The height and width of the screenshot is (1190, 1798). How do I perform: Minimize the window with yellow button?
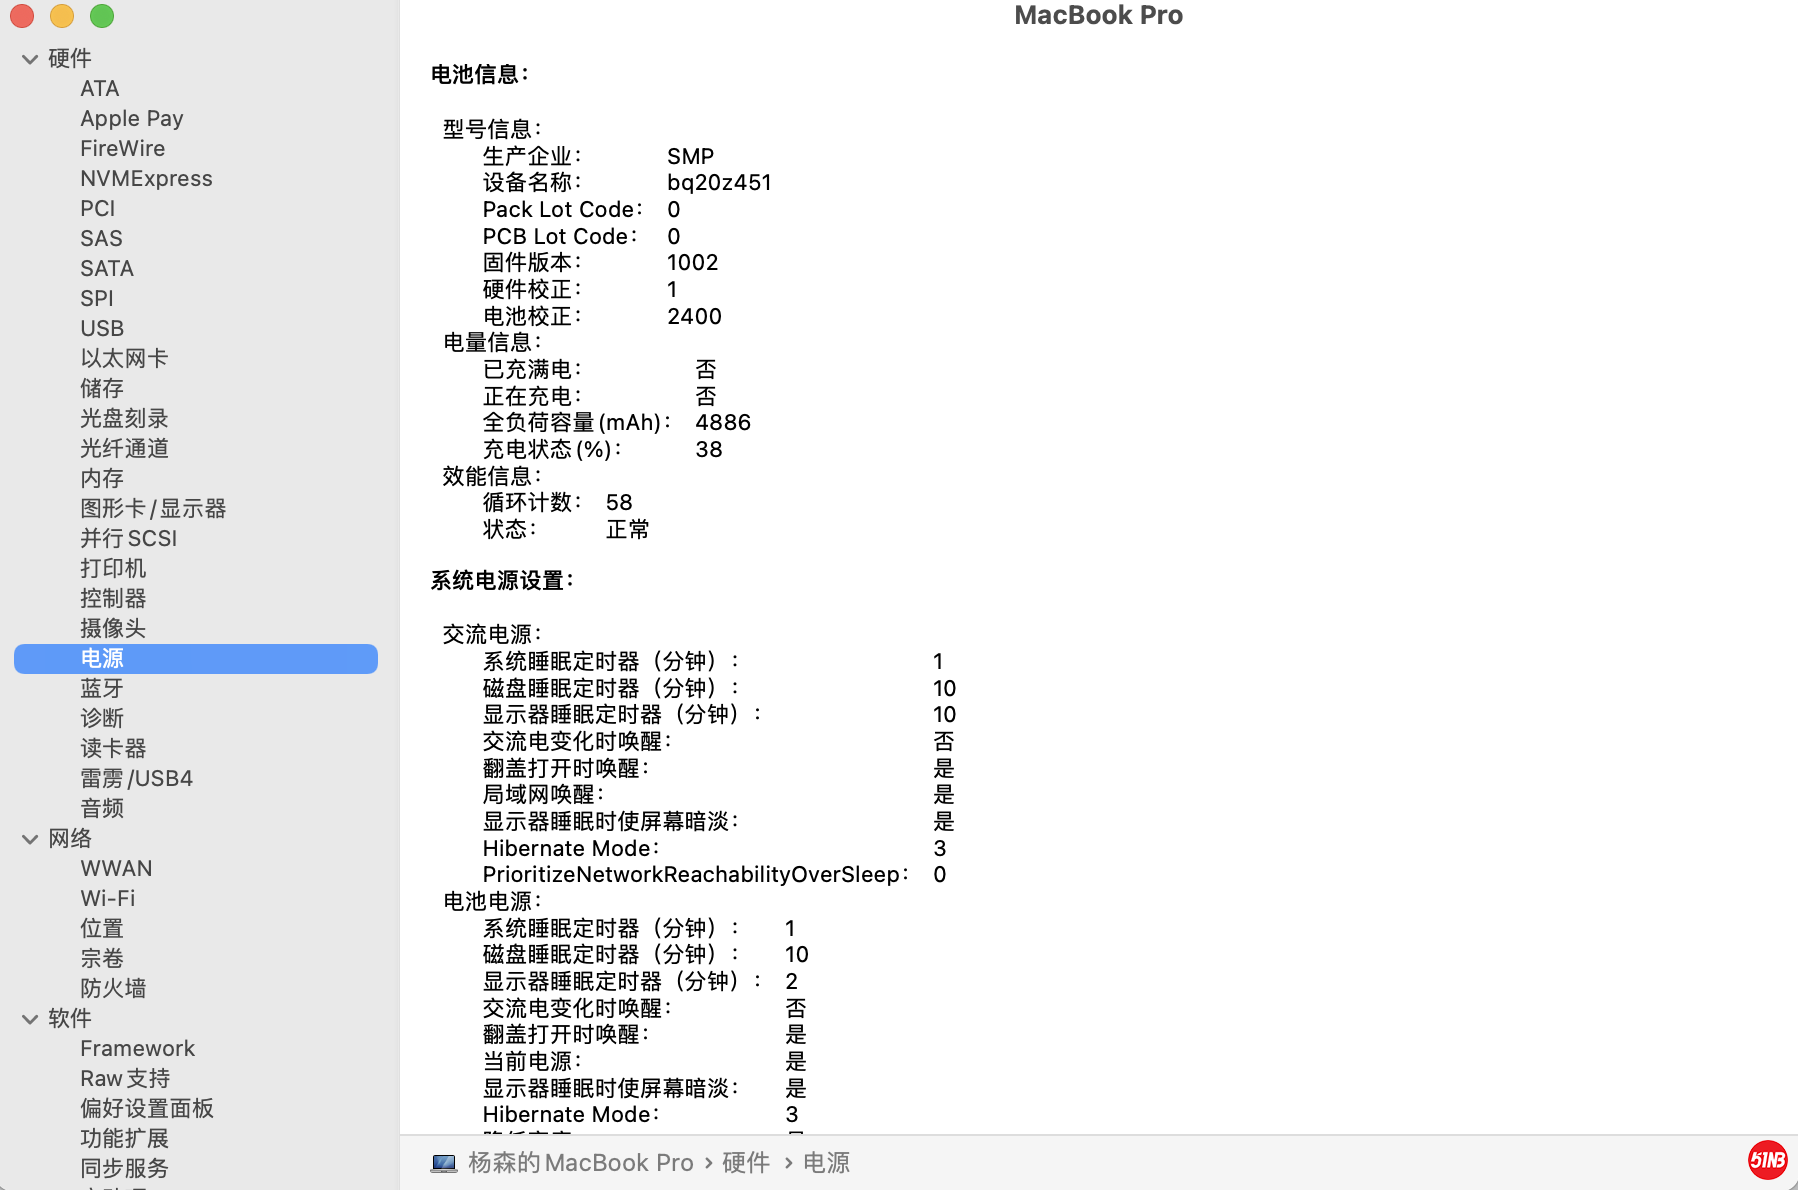62,16
